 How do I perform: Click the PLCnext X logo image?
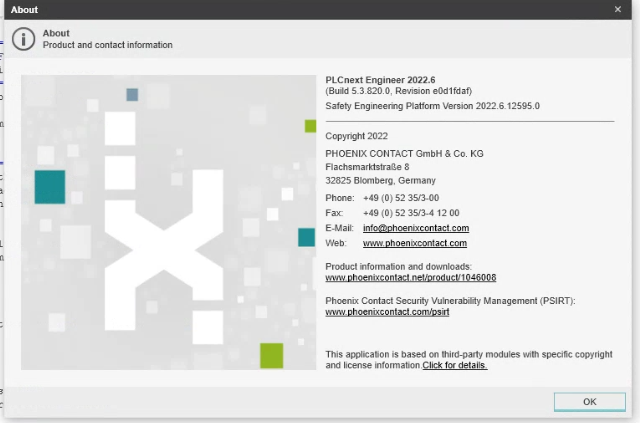[x=169, y=223]
